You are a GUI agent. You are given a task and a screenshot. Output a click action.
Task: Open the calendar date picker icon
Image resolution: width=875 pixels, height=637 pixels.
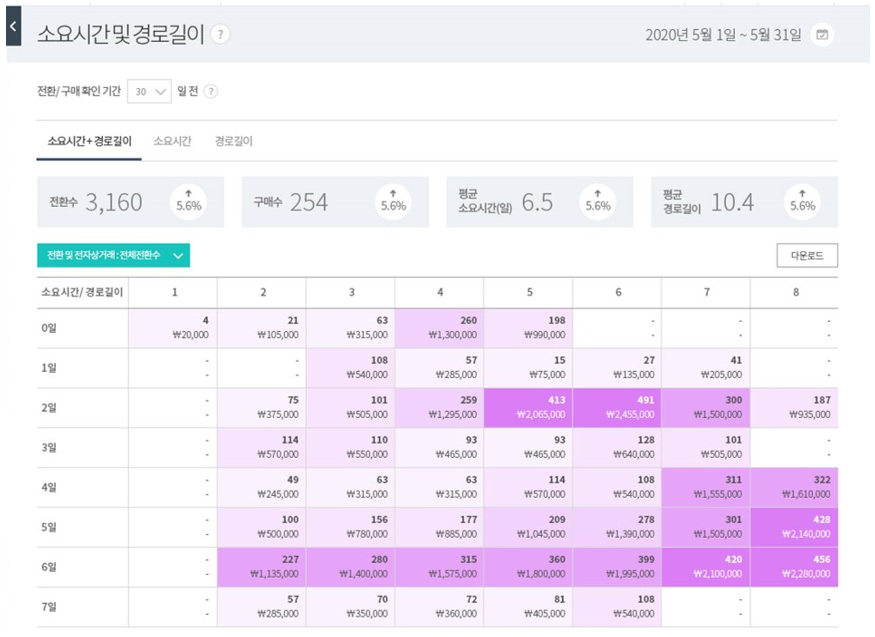(822, 35)
